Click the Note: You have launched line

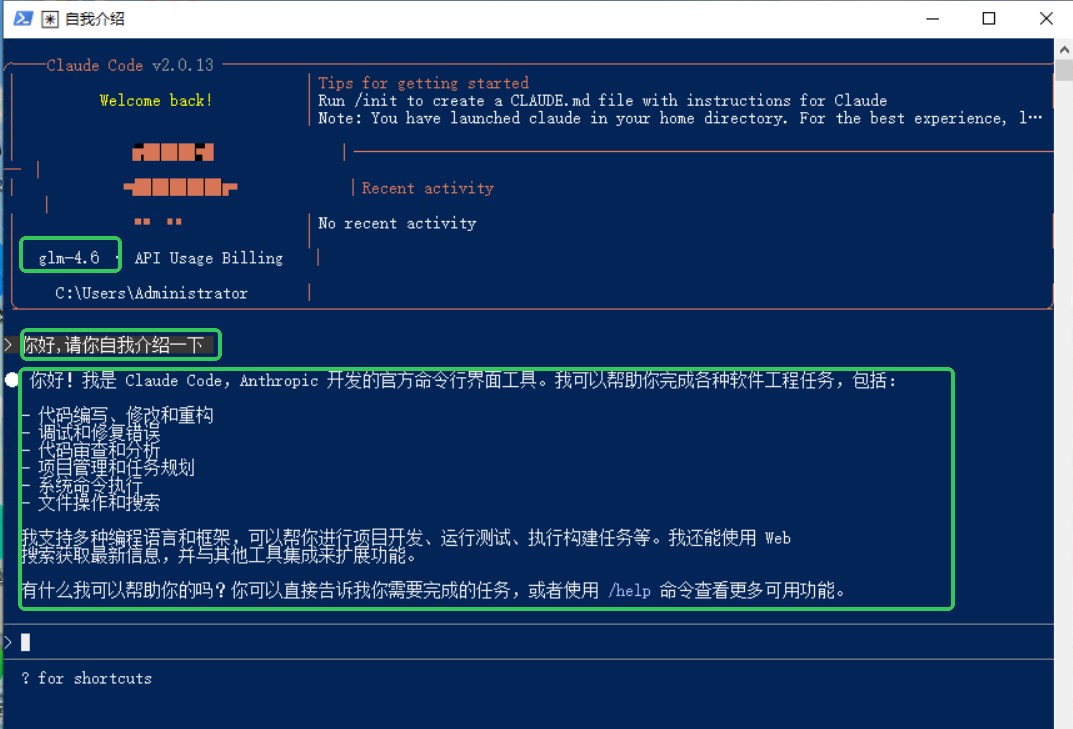pyautogui.click(x=680, y=118)
